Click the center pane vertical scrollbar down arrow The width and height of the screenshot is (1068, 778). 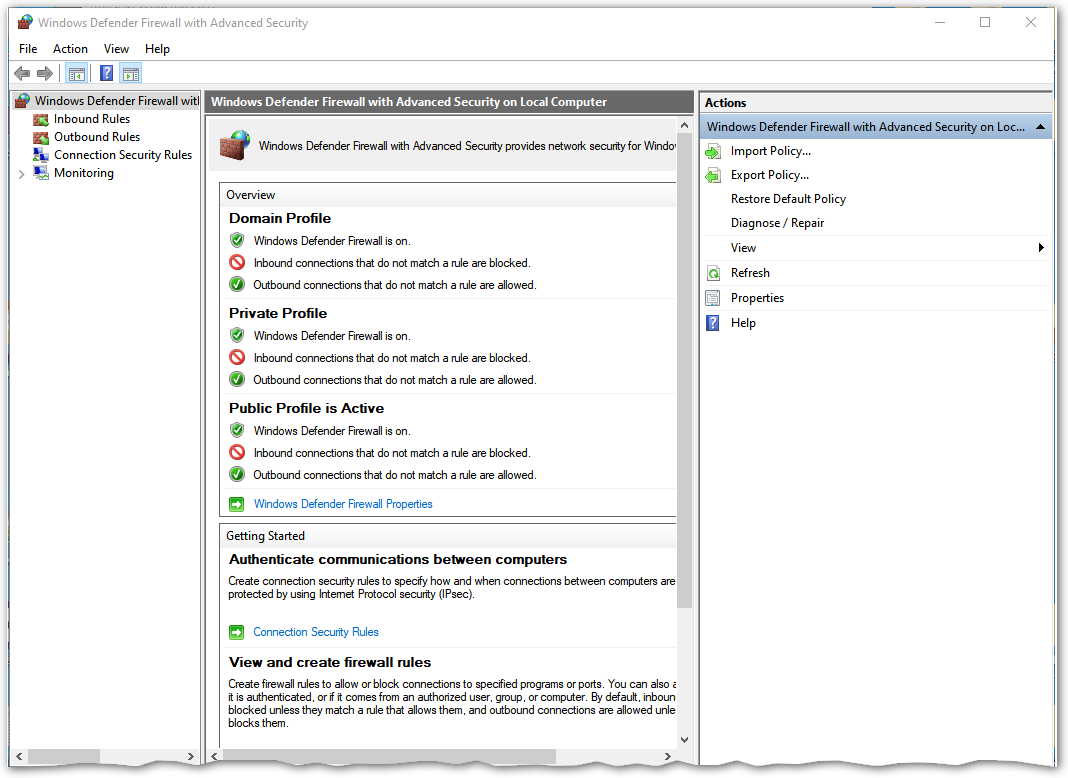685,740
